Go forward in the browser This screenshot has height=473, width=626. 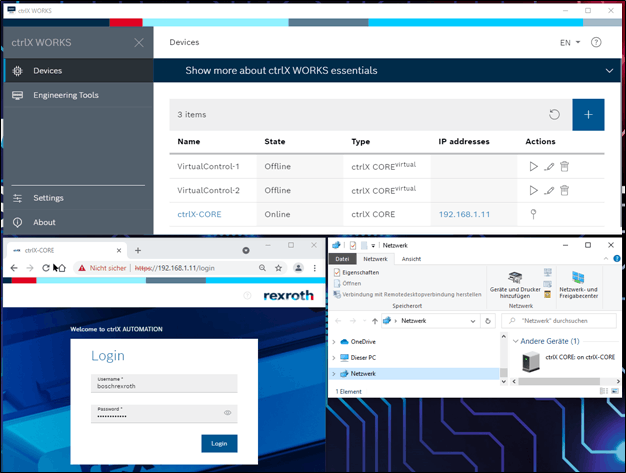pyautogui.click(x=30, y=268)
